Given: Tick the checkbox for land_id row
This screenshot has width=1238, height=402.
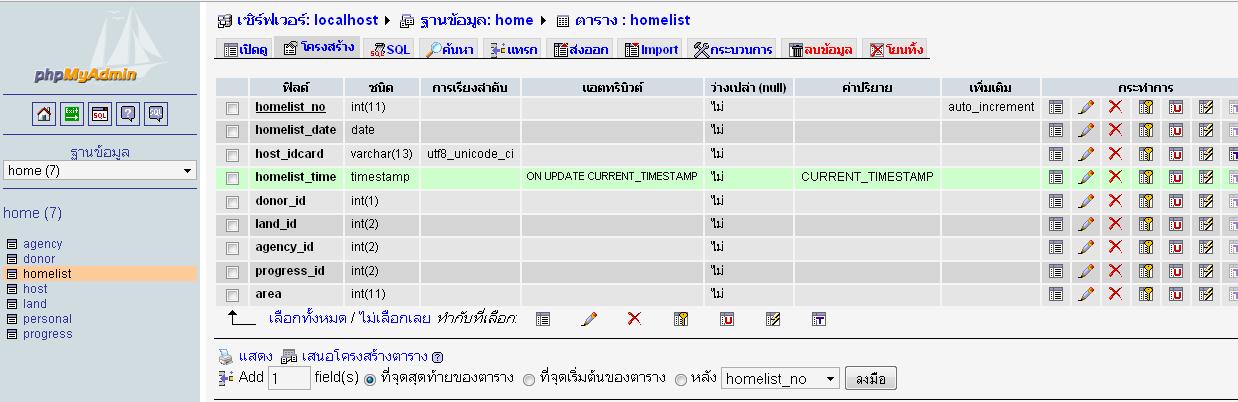Looking at the screenshot, I should pos(232,225).
